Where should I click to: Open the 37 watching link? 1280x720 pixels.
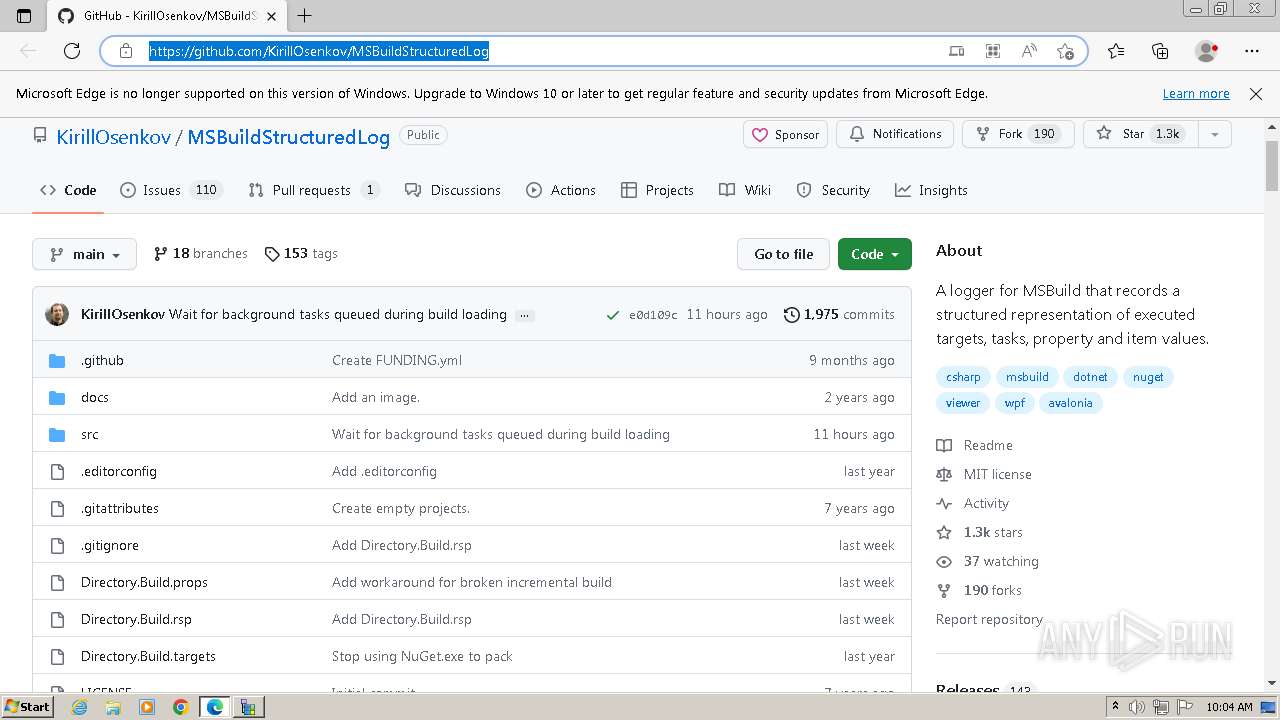coord(988,561)
